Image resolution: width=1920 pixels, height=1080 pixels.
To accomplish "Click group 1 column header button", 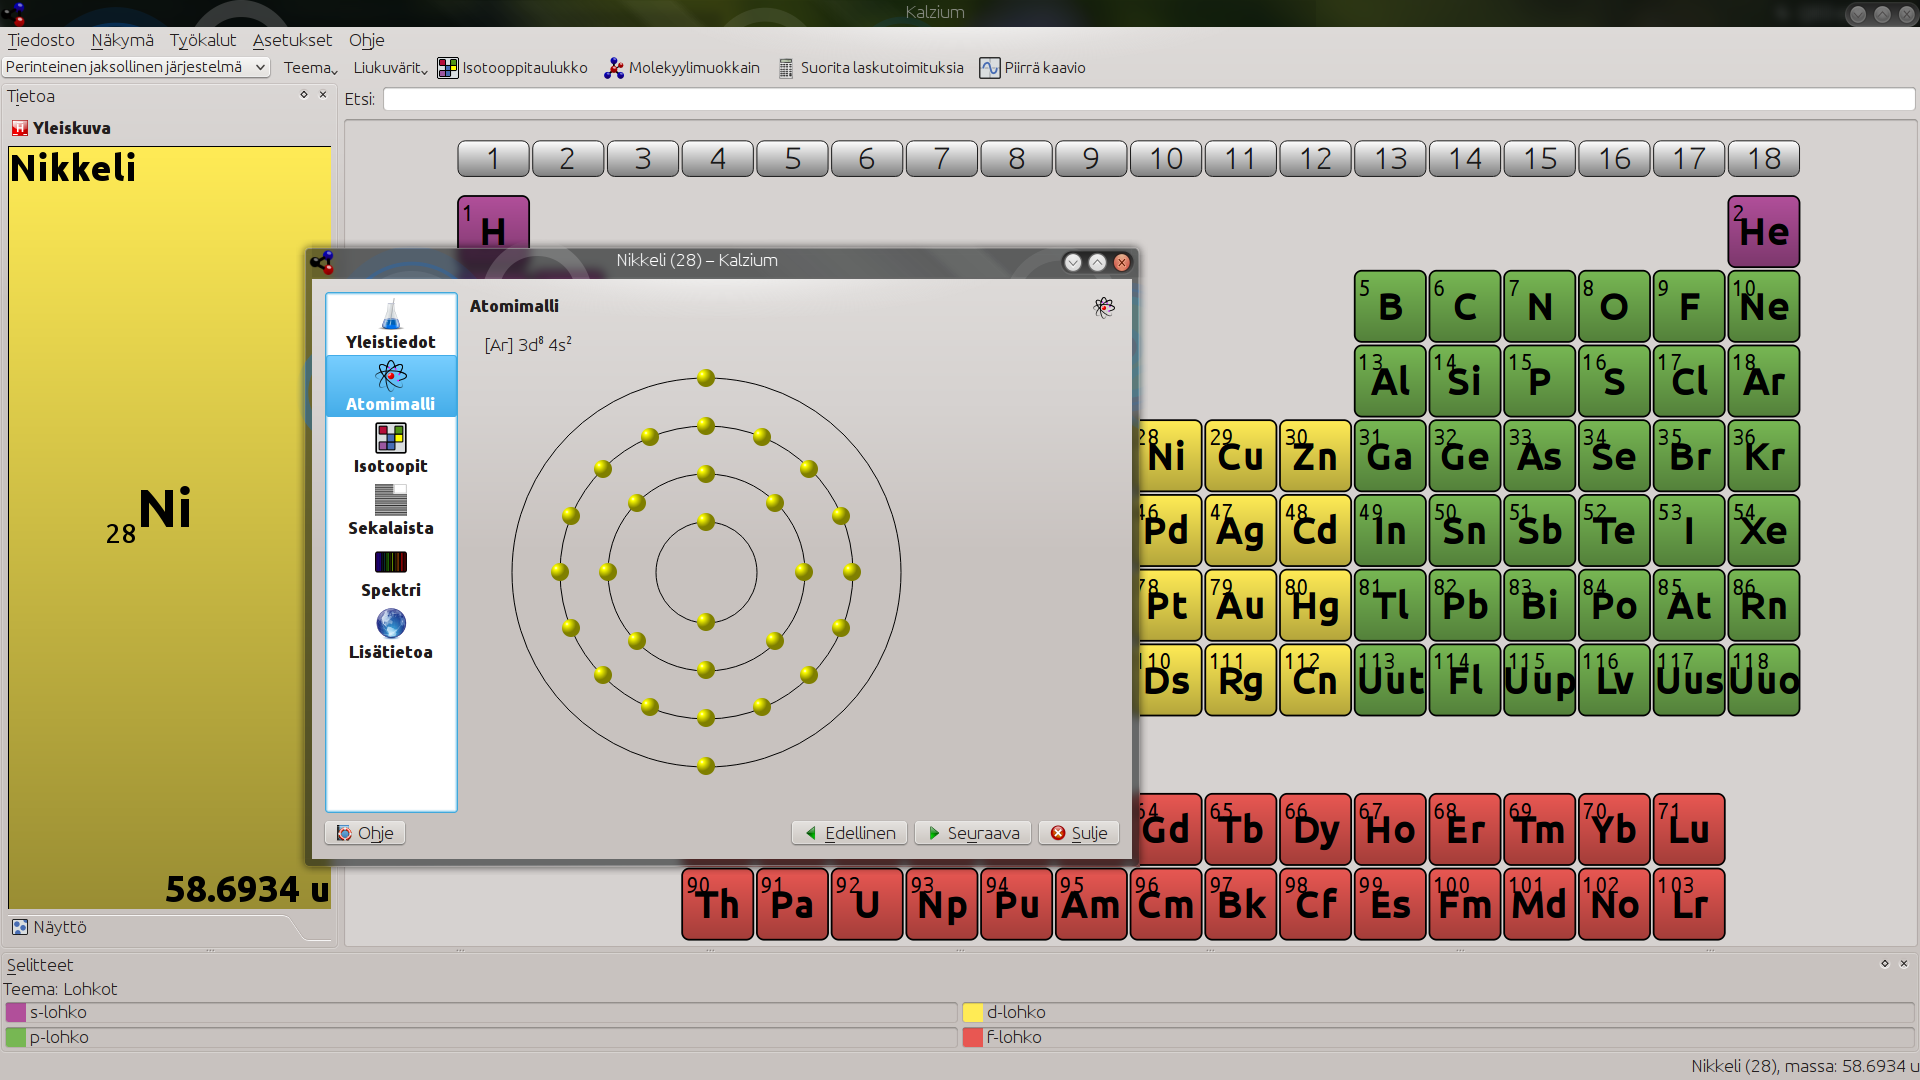I will click(493, 159).
